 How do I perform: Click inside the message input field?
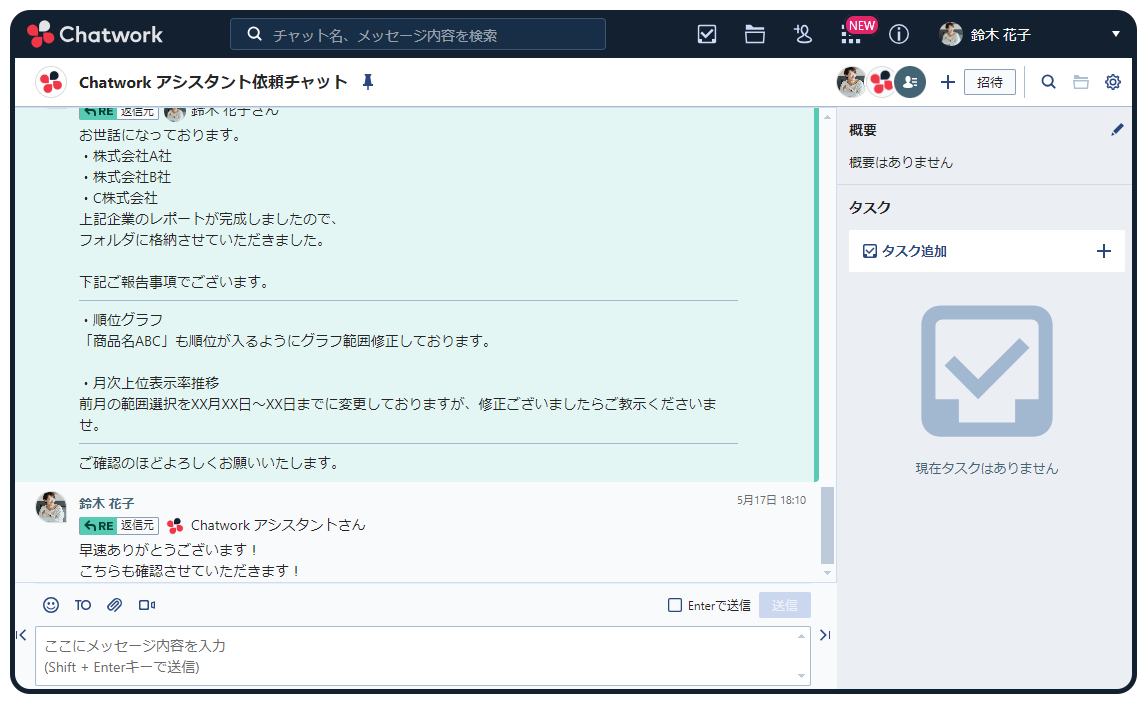pyautogui.click(x=400, y=655)
